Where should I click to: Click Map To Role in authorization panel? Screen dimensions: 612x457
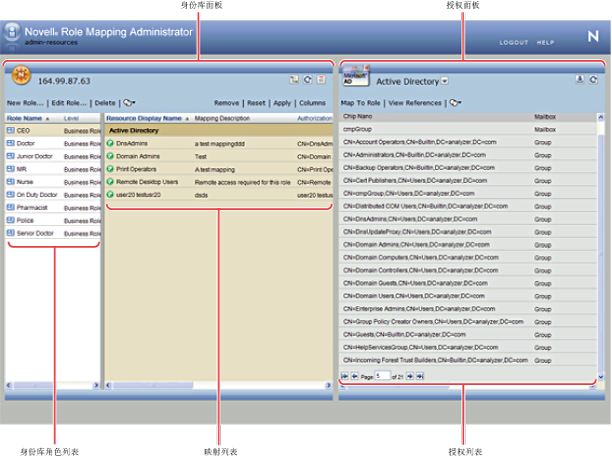pos(360,103)
